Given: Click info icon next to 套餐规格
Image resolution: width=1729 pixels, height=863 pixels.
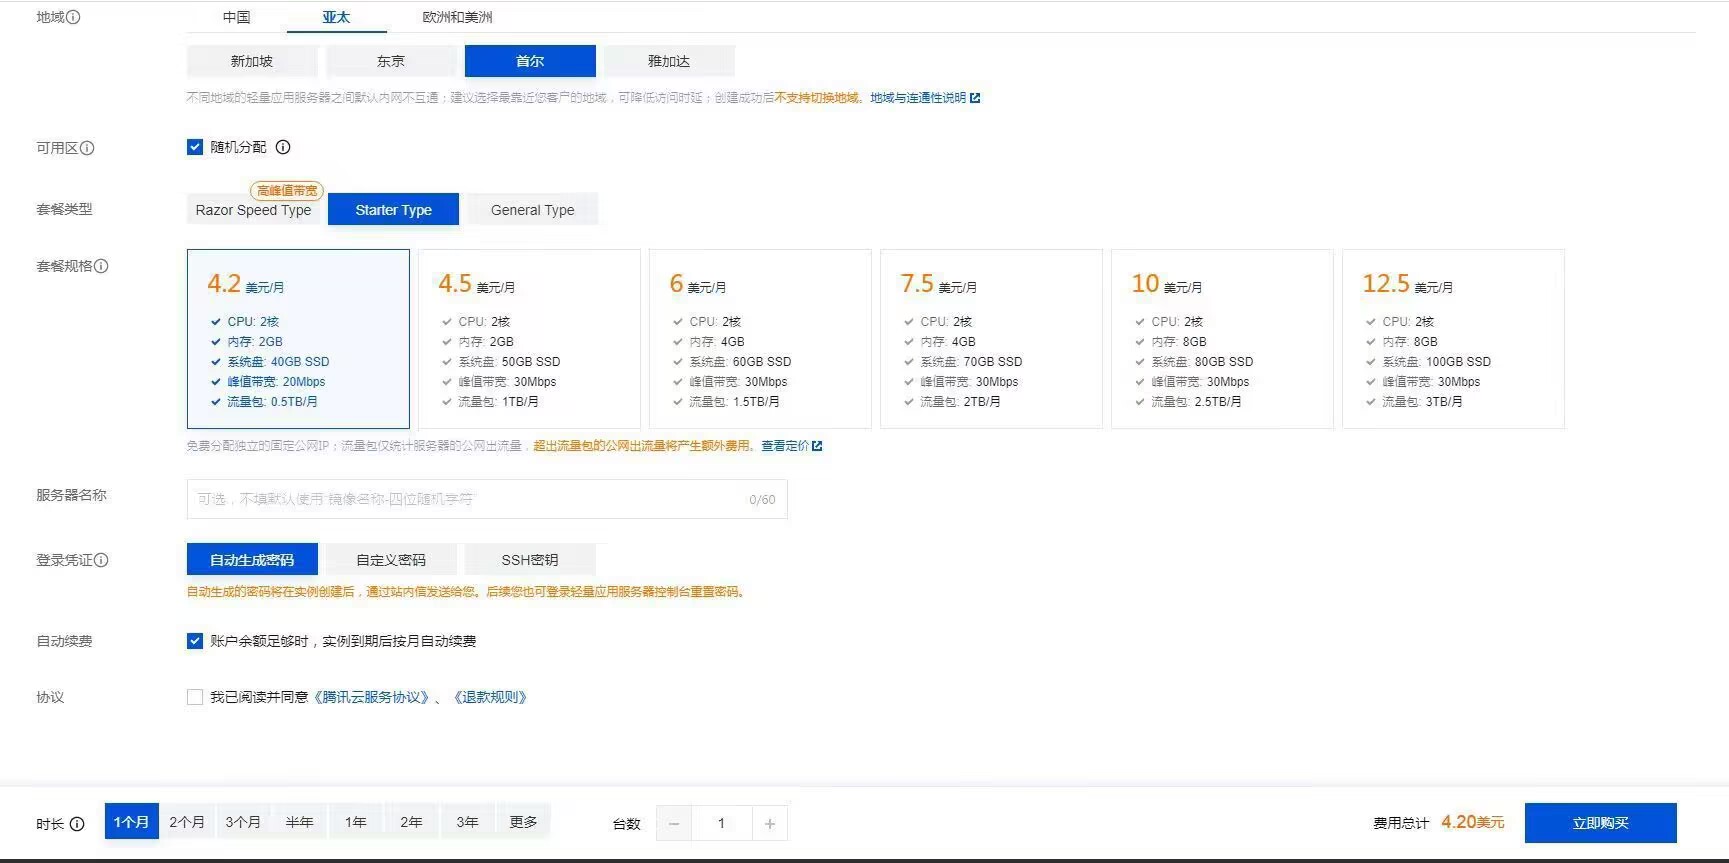Looking at the screenshot, I should 101,266.
